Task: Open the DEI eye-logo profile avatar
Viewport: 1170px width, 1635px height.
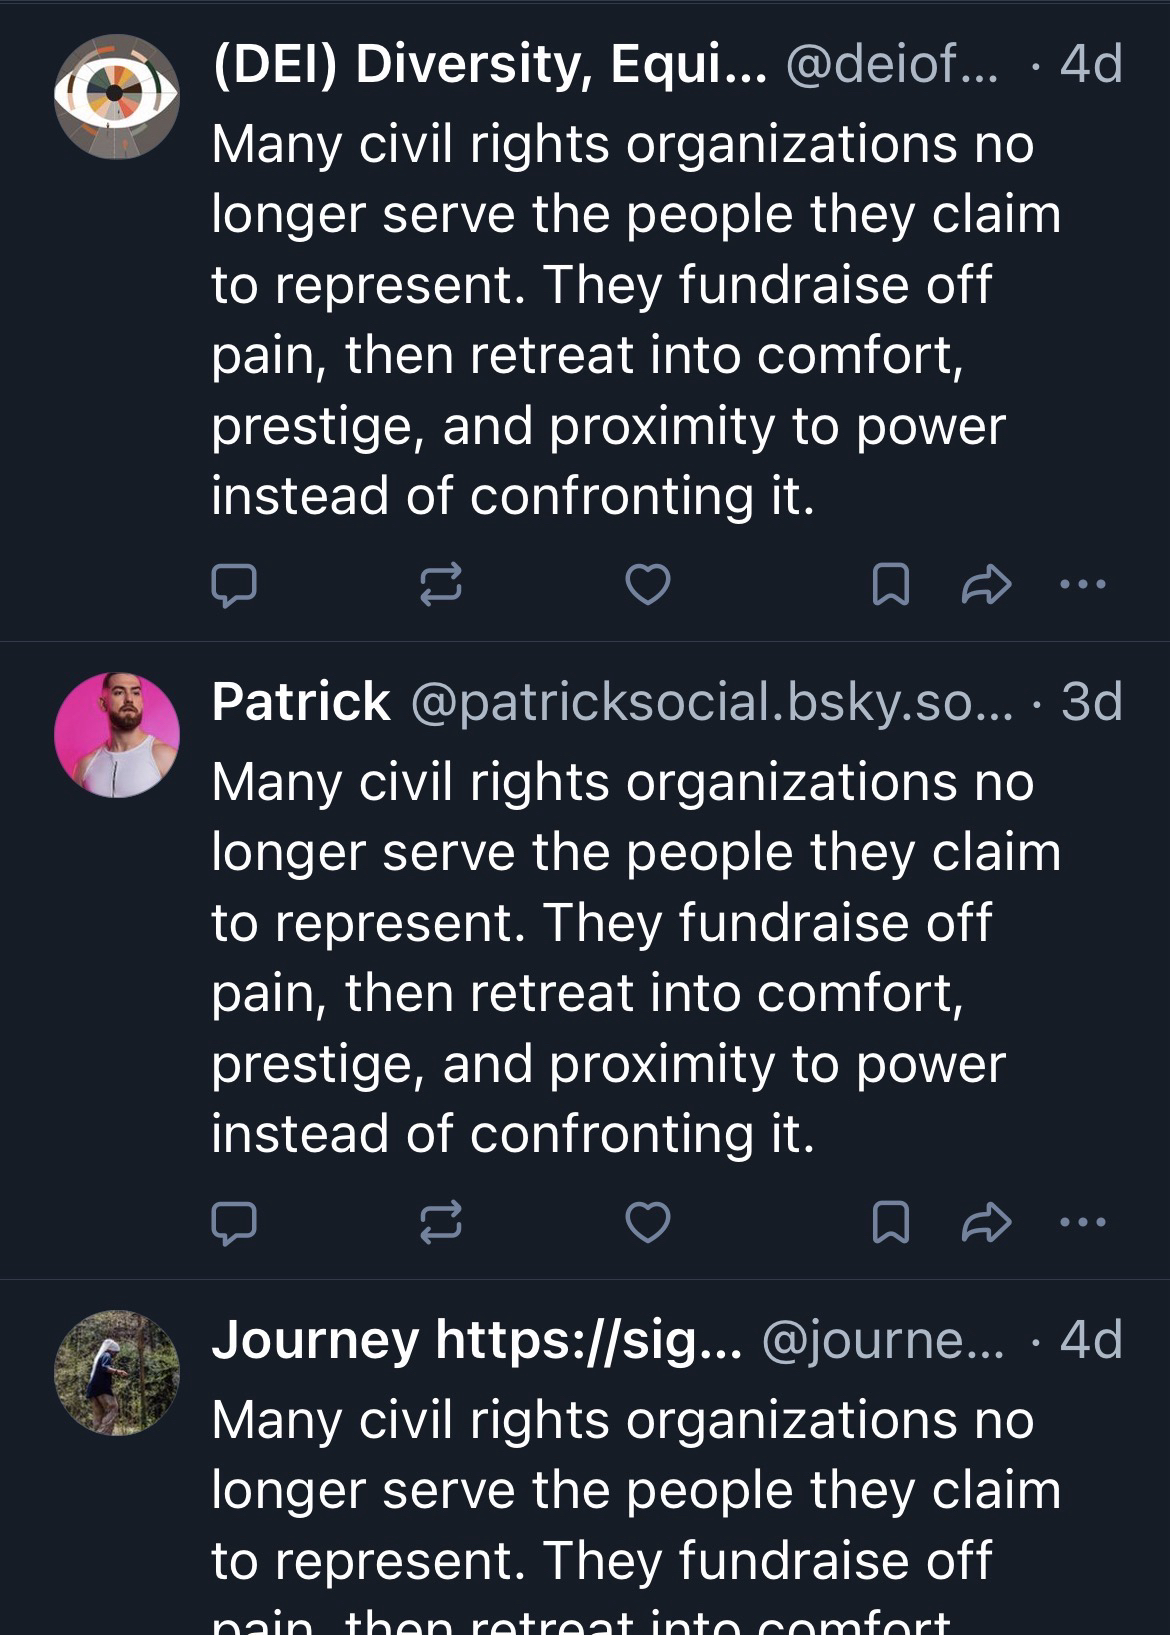Action: click(x=117, y=97)
